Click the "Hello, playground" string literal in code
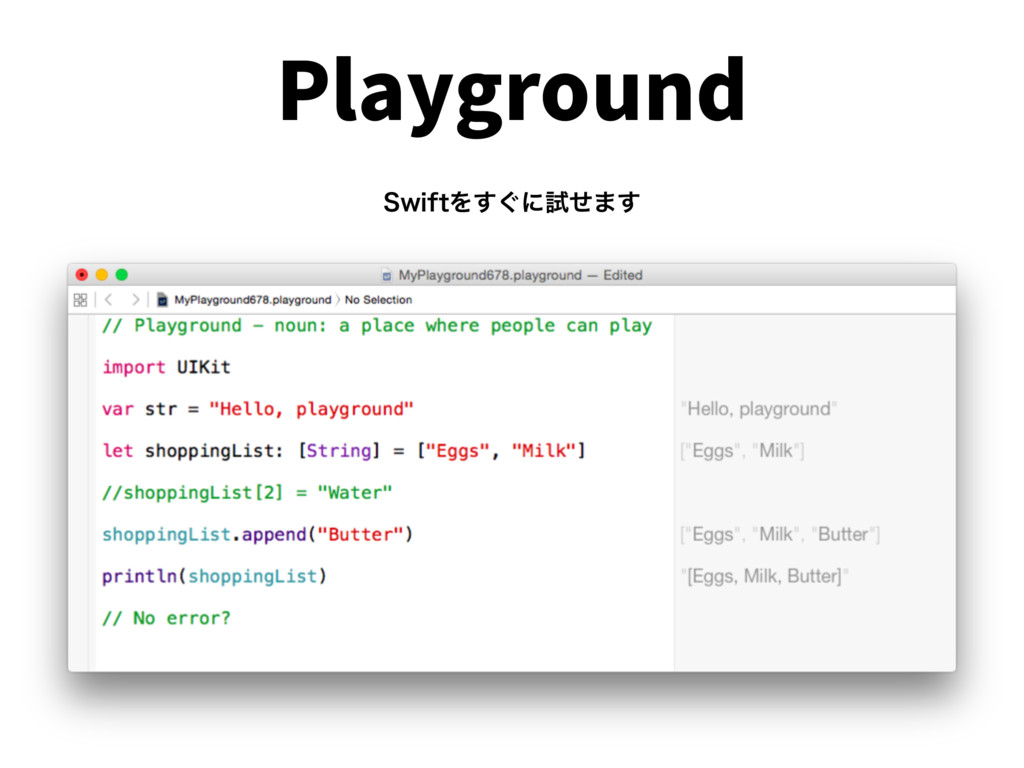Screen dimensions: 1024x768 point(311,409)
